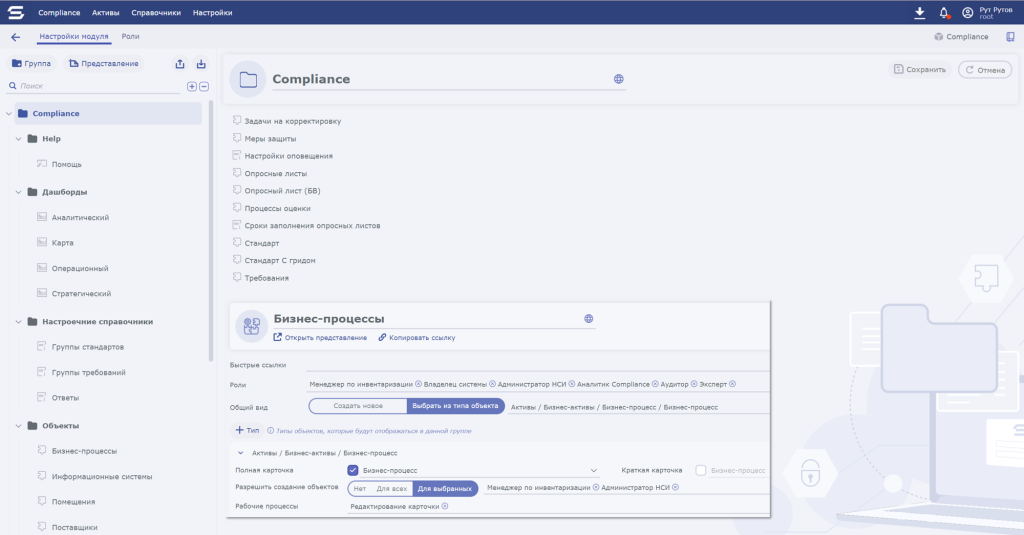Click the user profile avatar icon
Image resolution: width=1024 pixels, height=535 pixels.
[968, 13]
